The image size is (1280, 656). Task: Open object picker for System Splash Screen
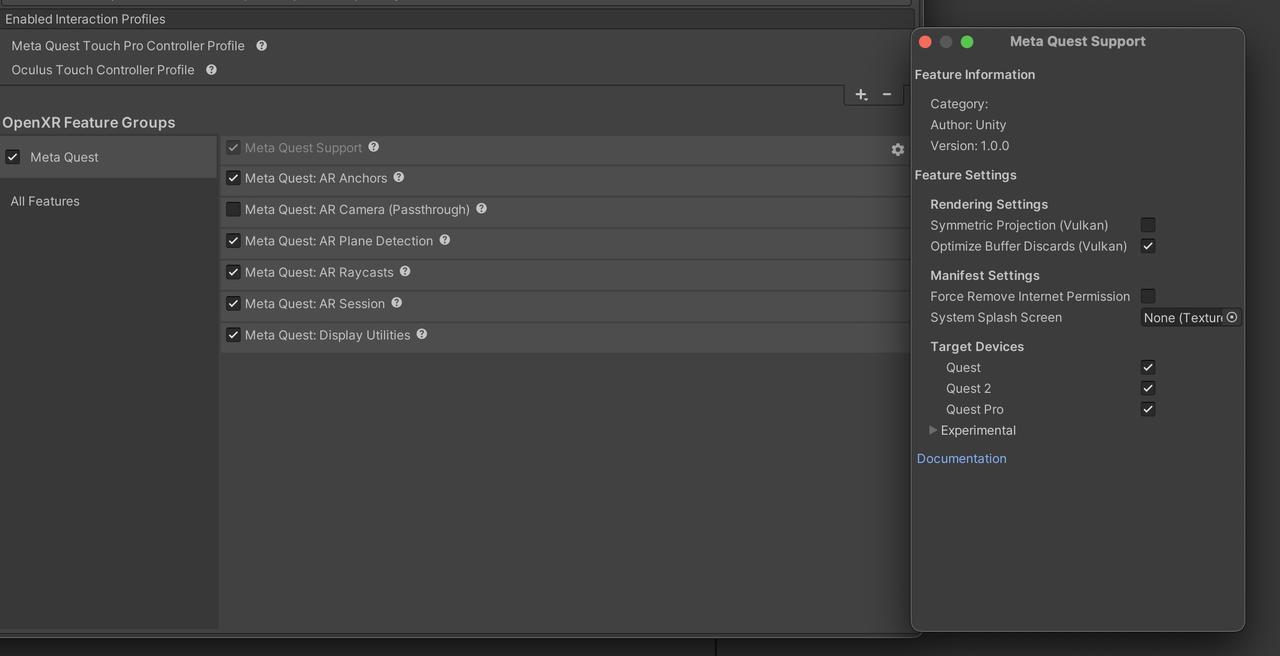(x=1232, y=317)
